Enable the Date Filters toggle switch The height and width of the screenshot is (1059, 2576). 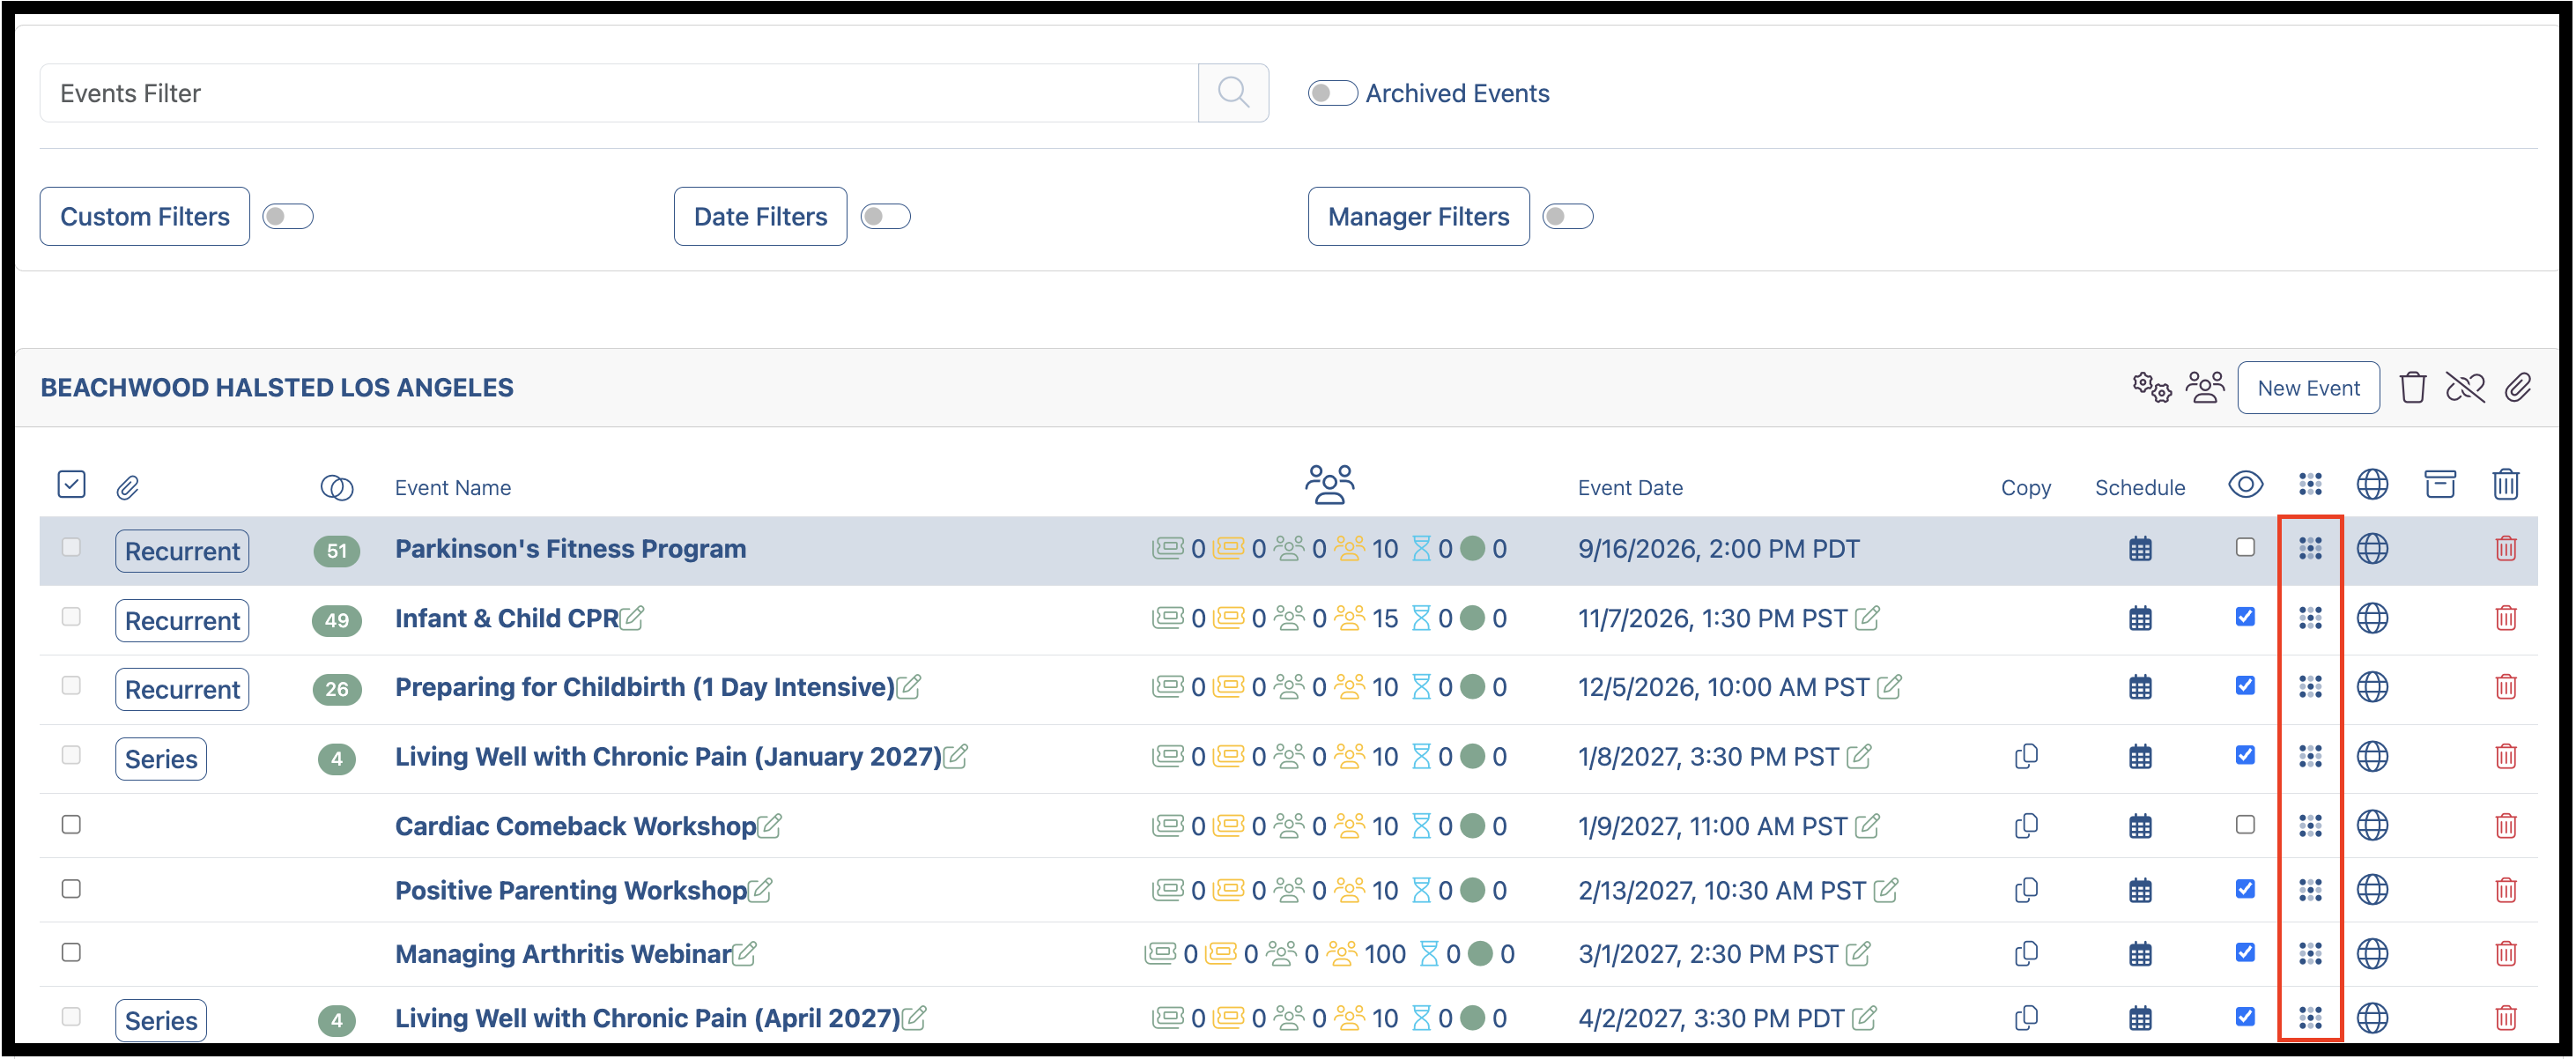[886, 216]
